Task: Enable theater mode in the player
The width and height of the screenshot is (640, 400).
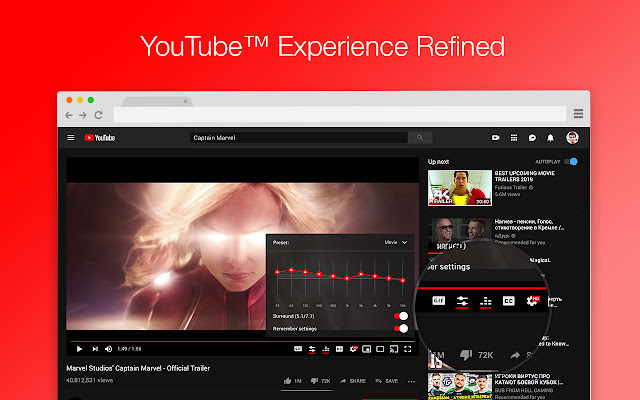Action: point(380,349)
